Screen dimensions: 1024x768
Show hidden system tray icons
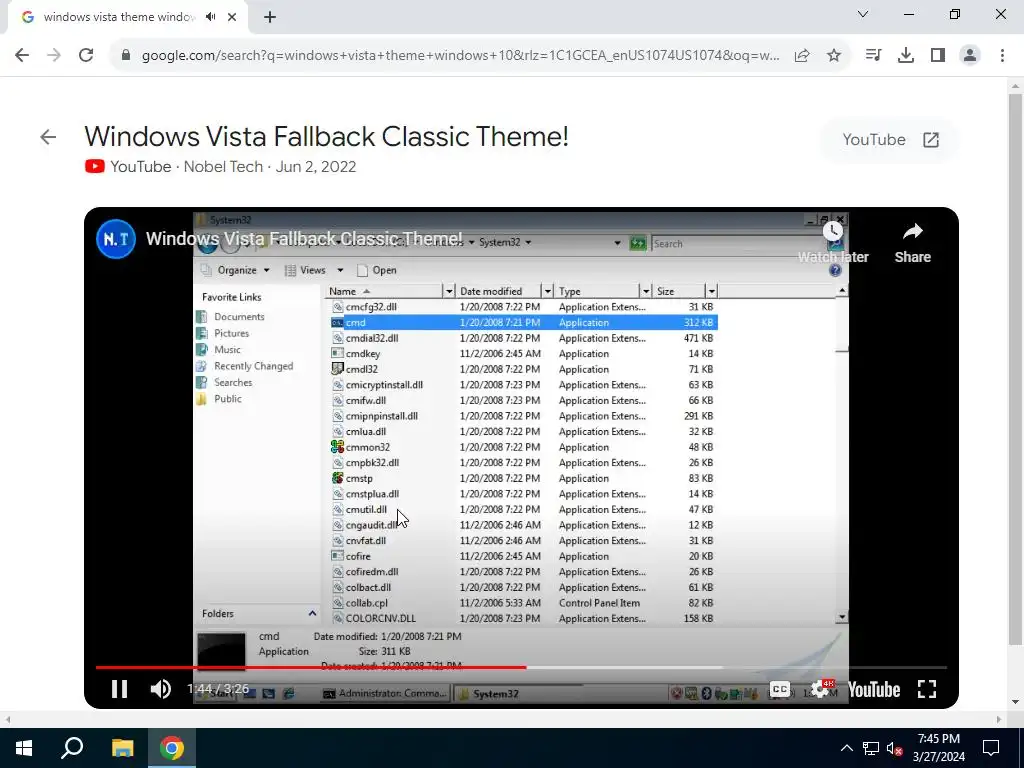click(846, 748)
